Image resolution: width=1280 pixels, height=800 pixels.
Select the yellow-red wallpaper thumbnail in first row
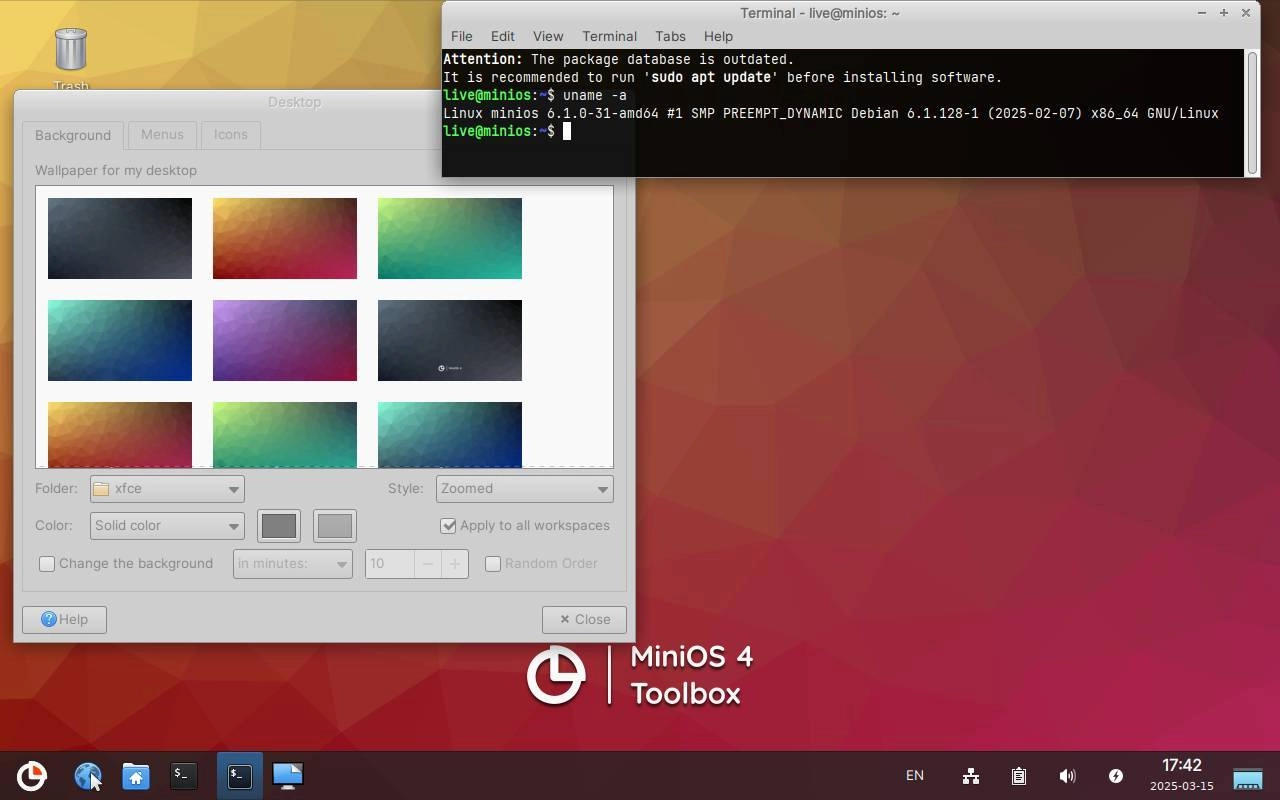coord(285,238)
